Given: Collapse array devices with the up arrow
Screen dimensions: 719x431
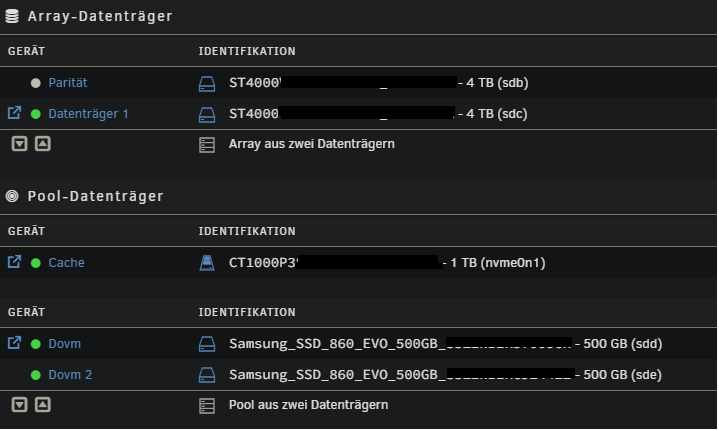Looking at the screenshot, I should (43, 144).
